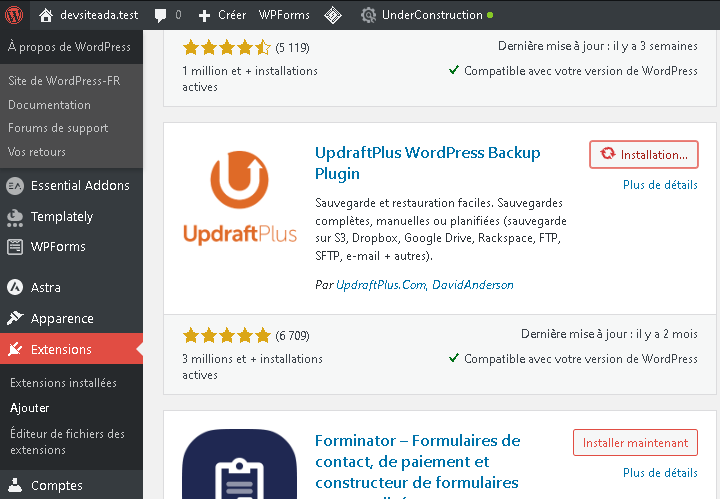Open WPForms in the admin bar
The width and height of the screenshot is (720, 499).
tap(284, 15)
